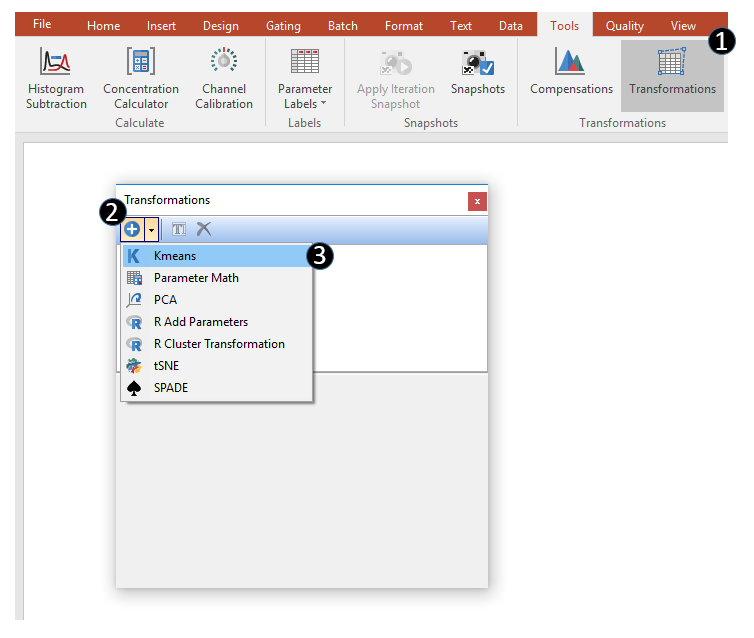Viewport: 754px width, 638px height.
Task: Click the Snapshots camera icon
Action: [x=477, y=66]
